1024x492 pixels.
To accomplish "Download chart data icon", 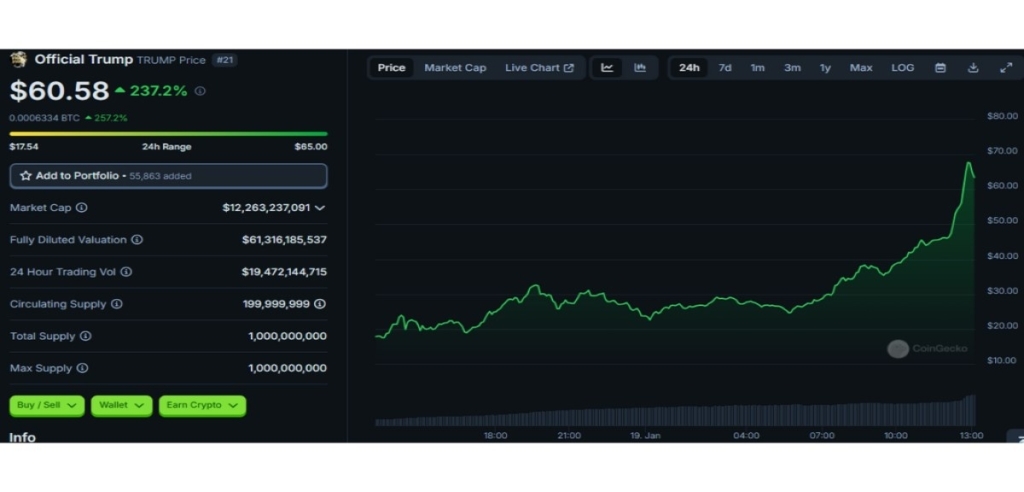I will (973, 68).
